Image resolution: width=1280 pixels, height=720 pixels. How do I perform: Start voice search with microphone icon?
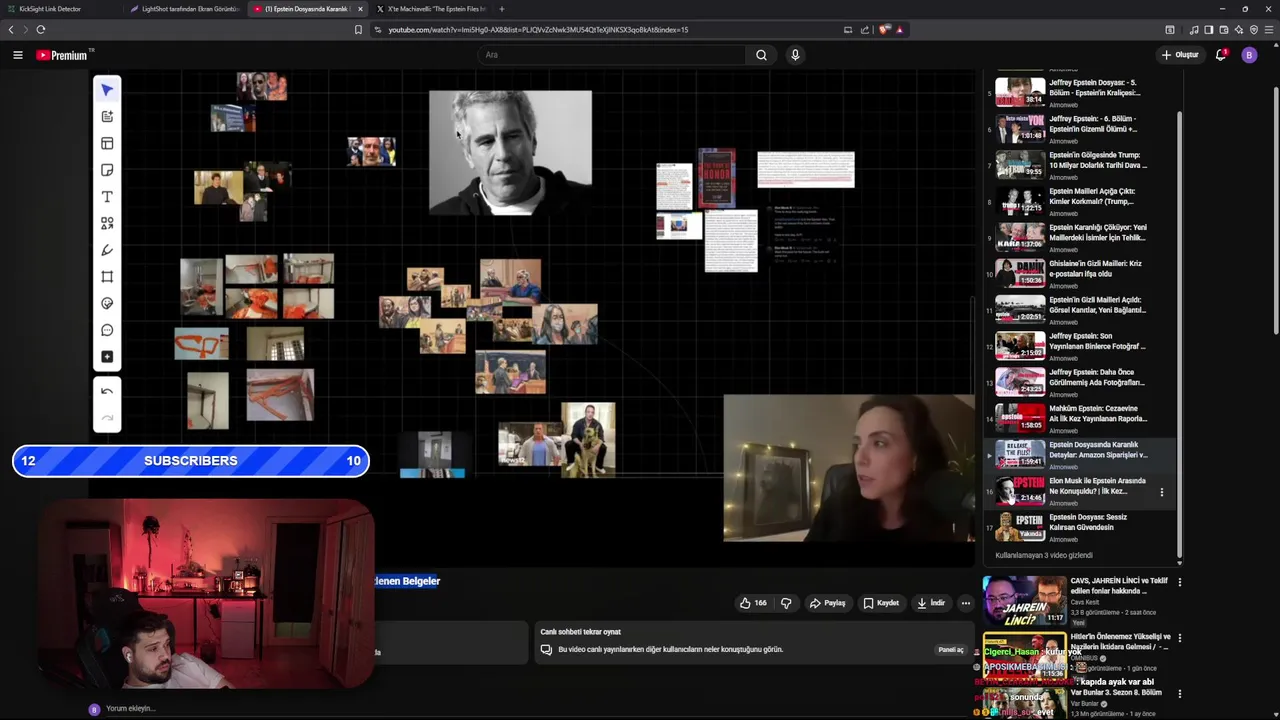795,55
